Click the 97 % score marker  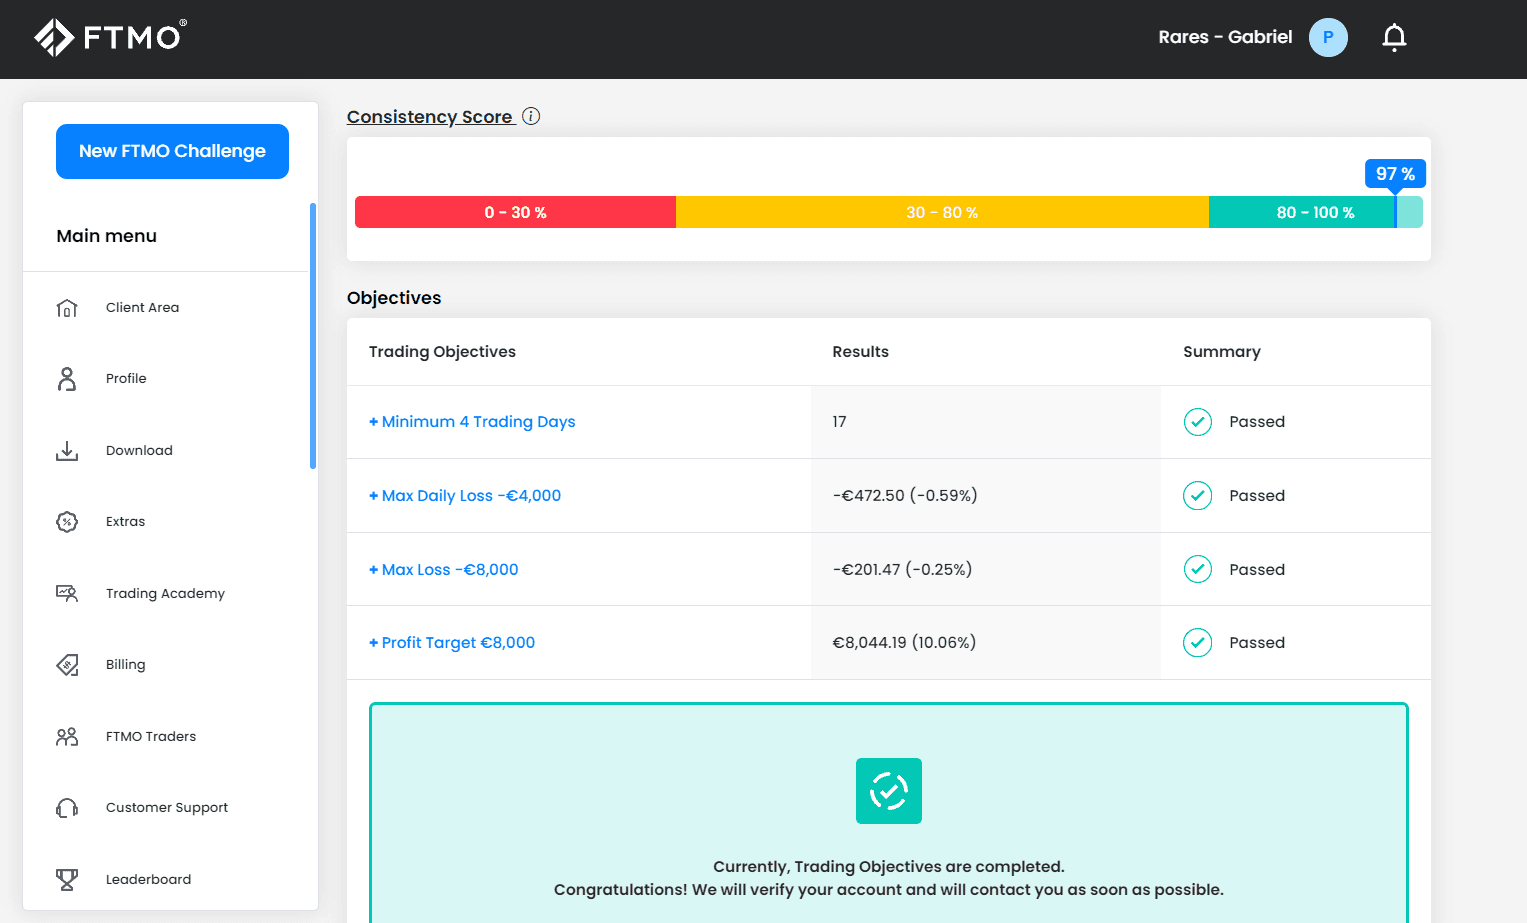point(1395,174)
